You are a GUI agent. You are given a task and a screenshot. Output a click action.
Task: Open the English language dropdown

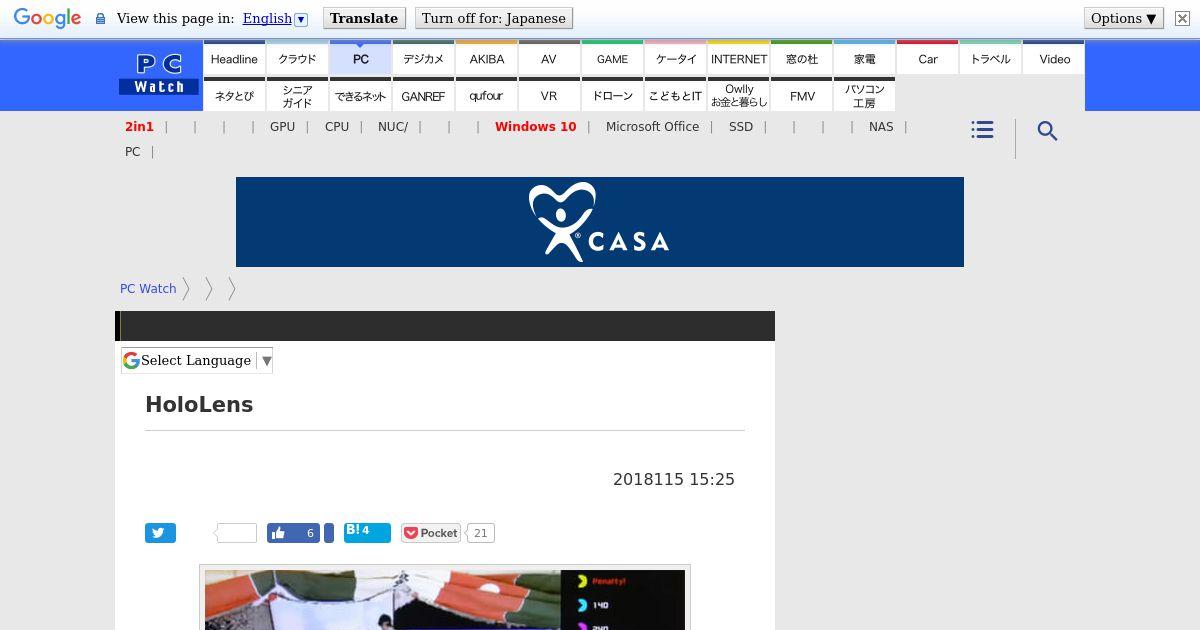[275, 18]
